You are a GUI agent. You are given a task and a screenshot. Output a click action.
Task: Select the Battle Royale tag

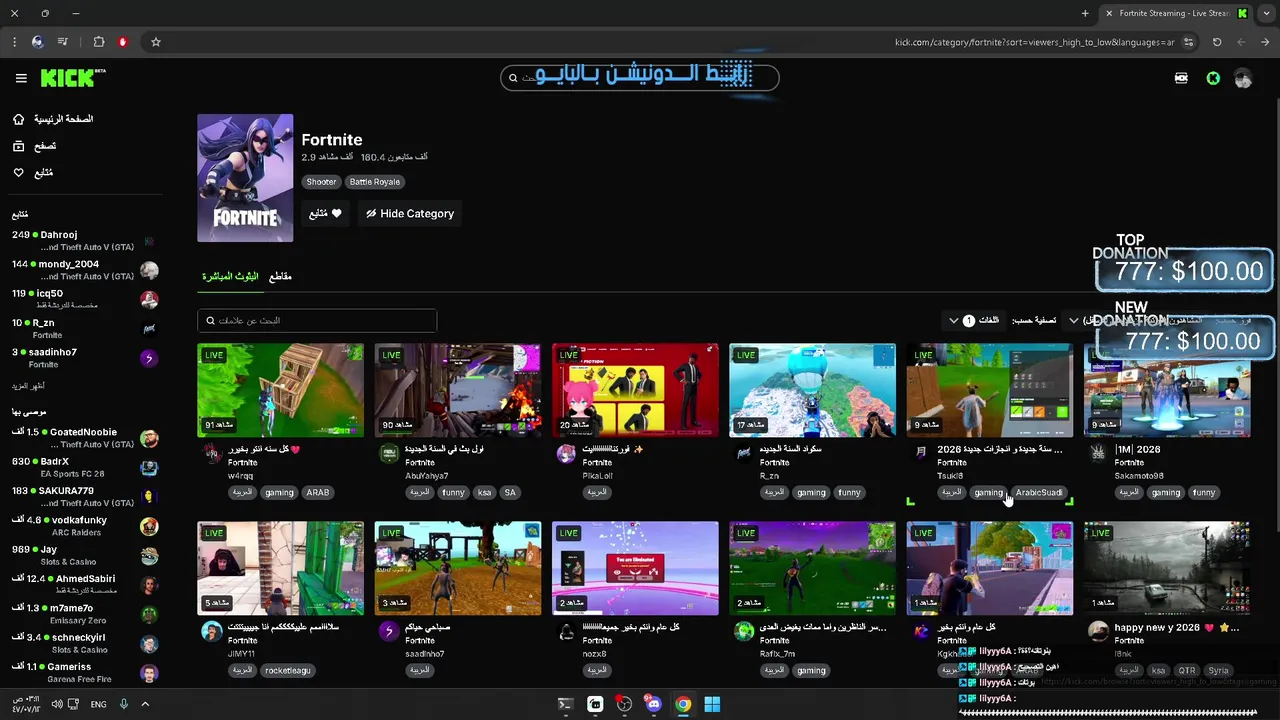(x=375, y=182)
